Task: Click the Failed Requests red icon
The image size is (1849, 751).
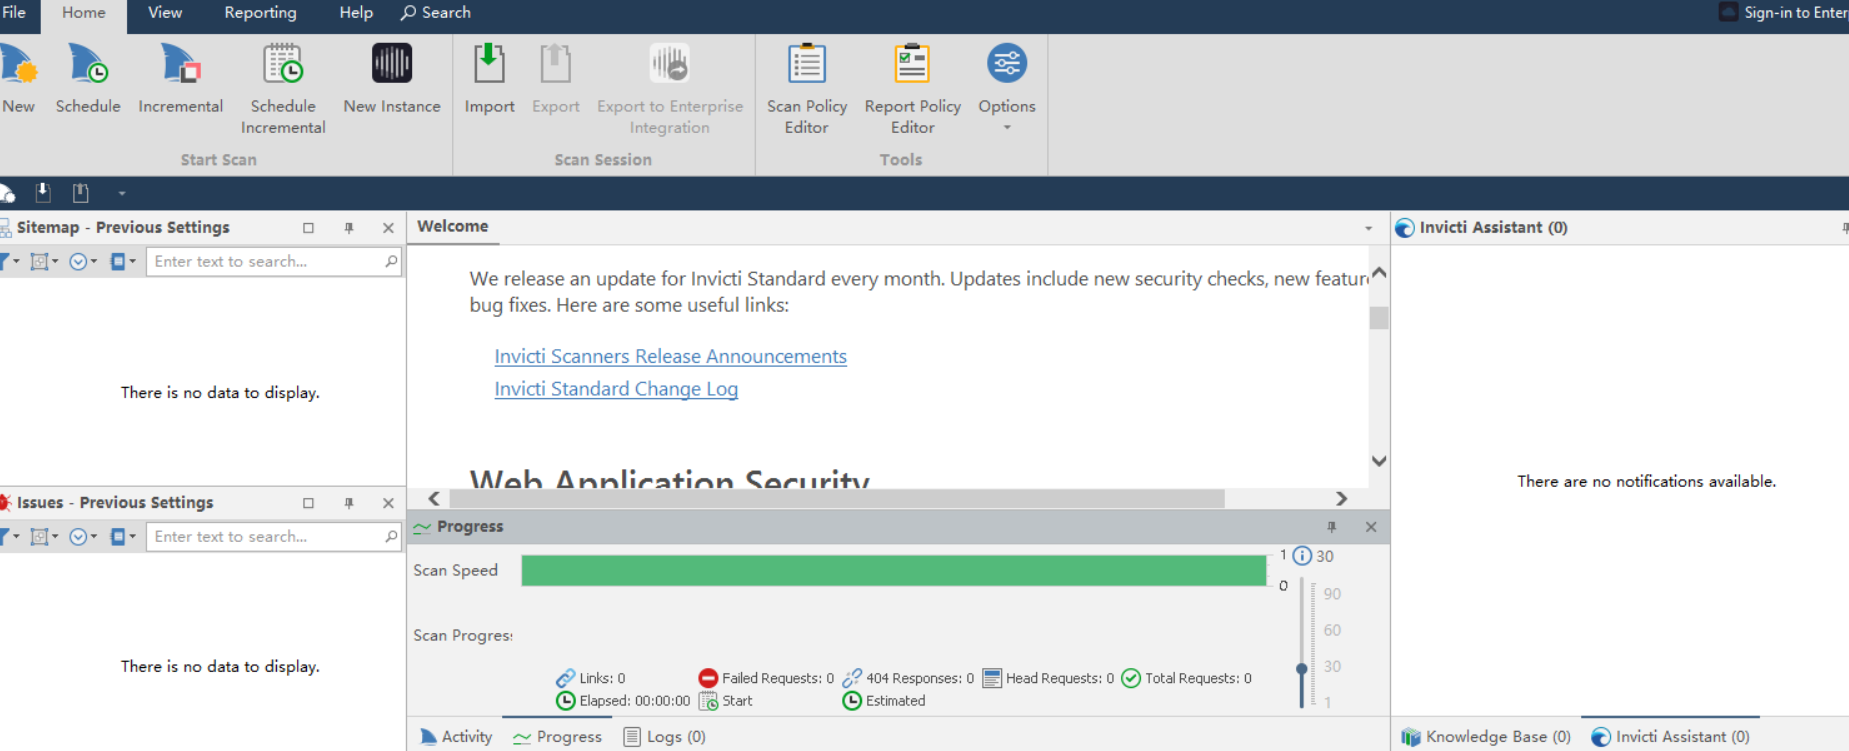Action: [x=708, y=678]
